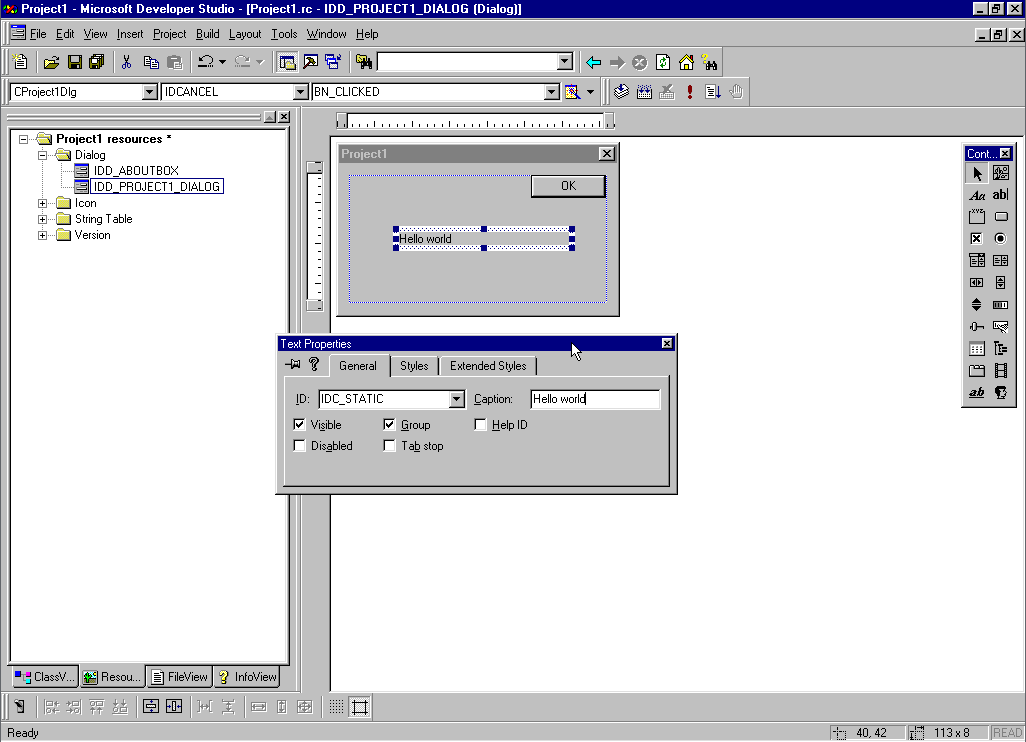This screenshot has width=1026, height=742.
Task: Click the Undo arrow icon
Action: (206, 62)
